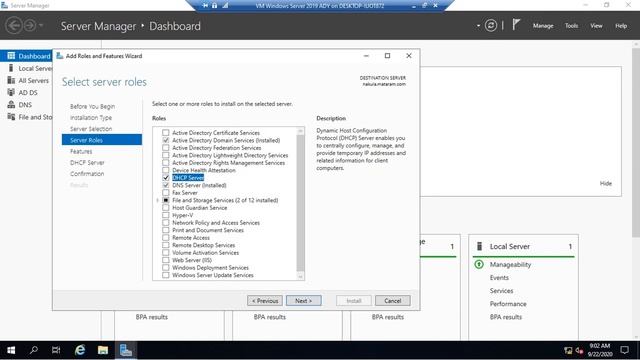Viewport: 640px width, 360px height.
Task: Click the Manageability status icon of Local Server
Action: tap(479, 264)
